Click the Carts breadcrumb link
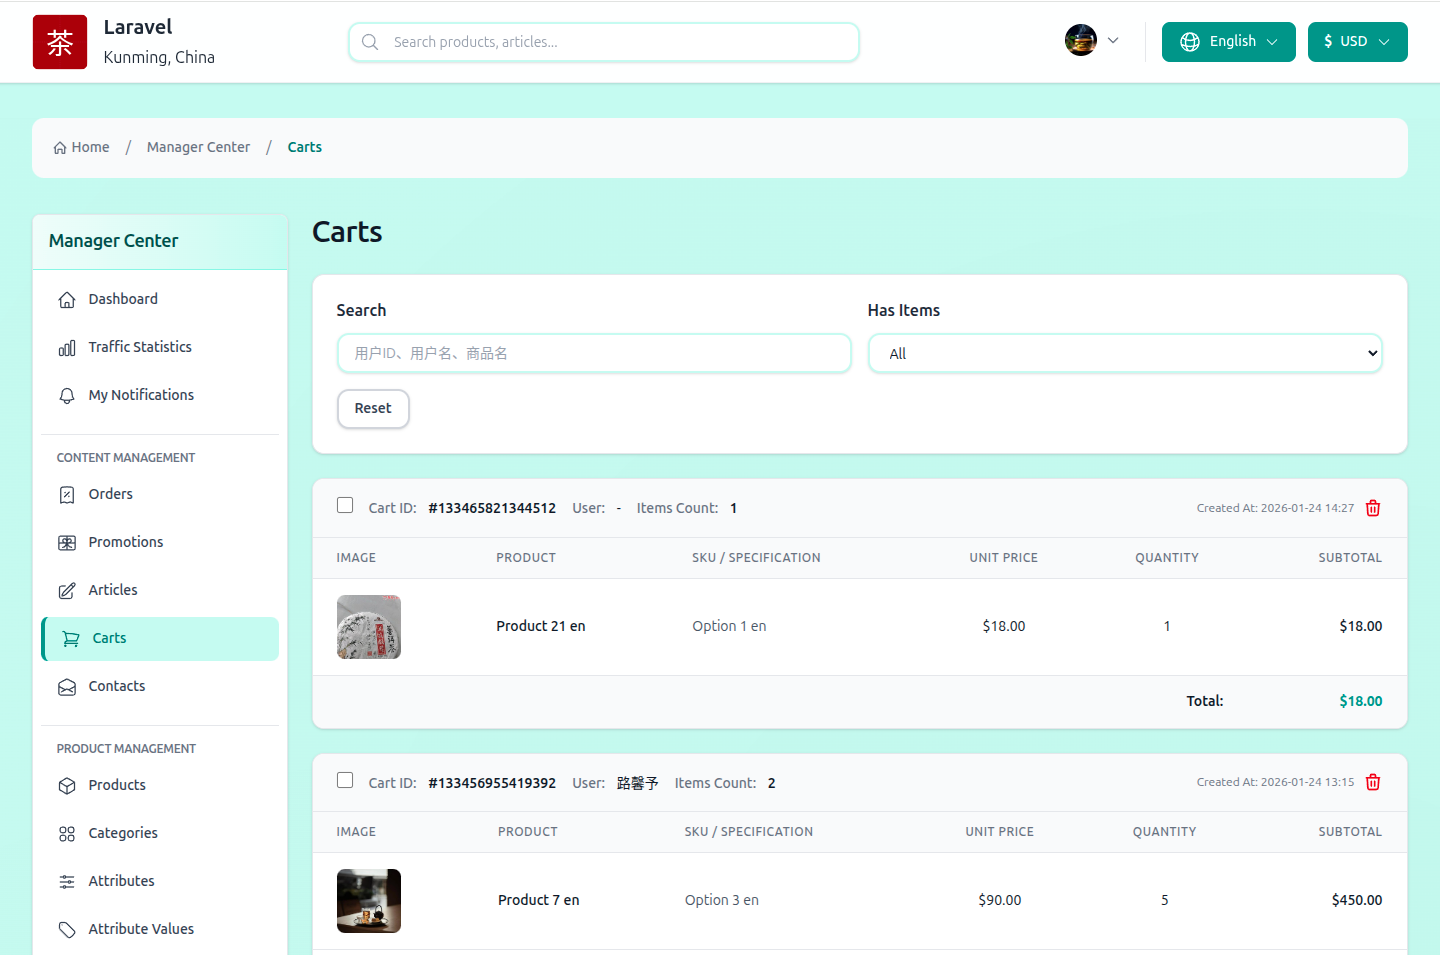Screen dimensions: 1440x955 305,147
